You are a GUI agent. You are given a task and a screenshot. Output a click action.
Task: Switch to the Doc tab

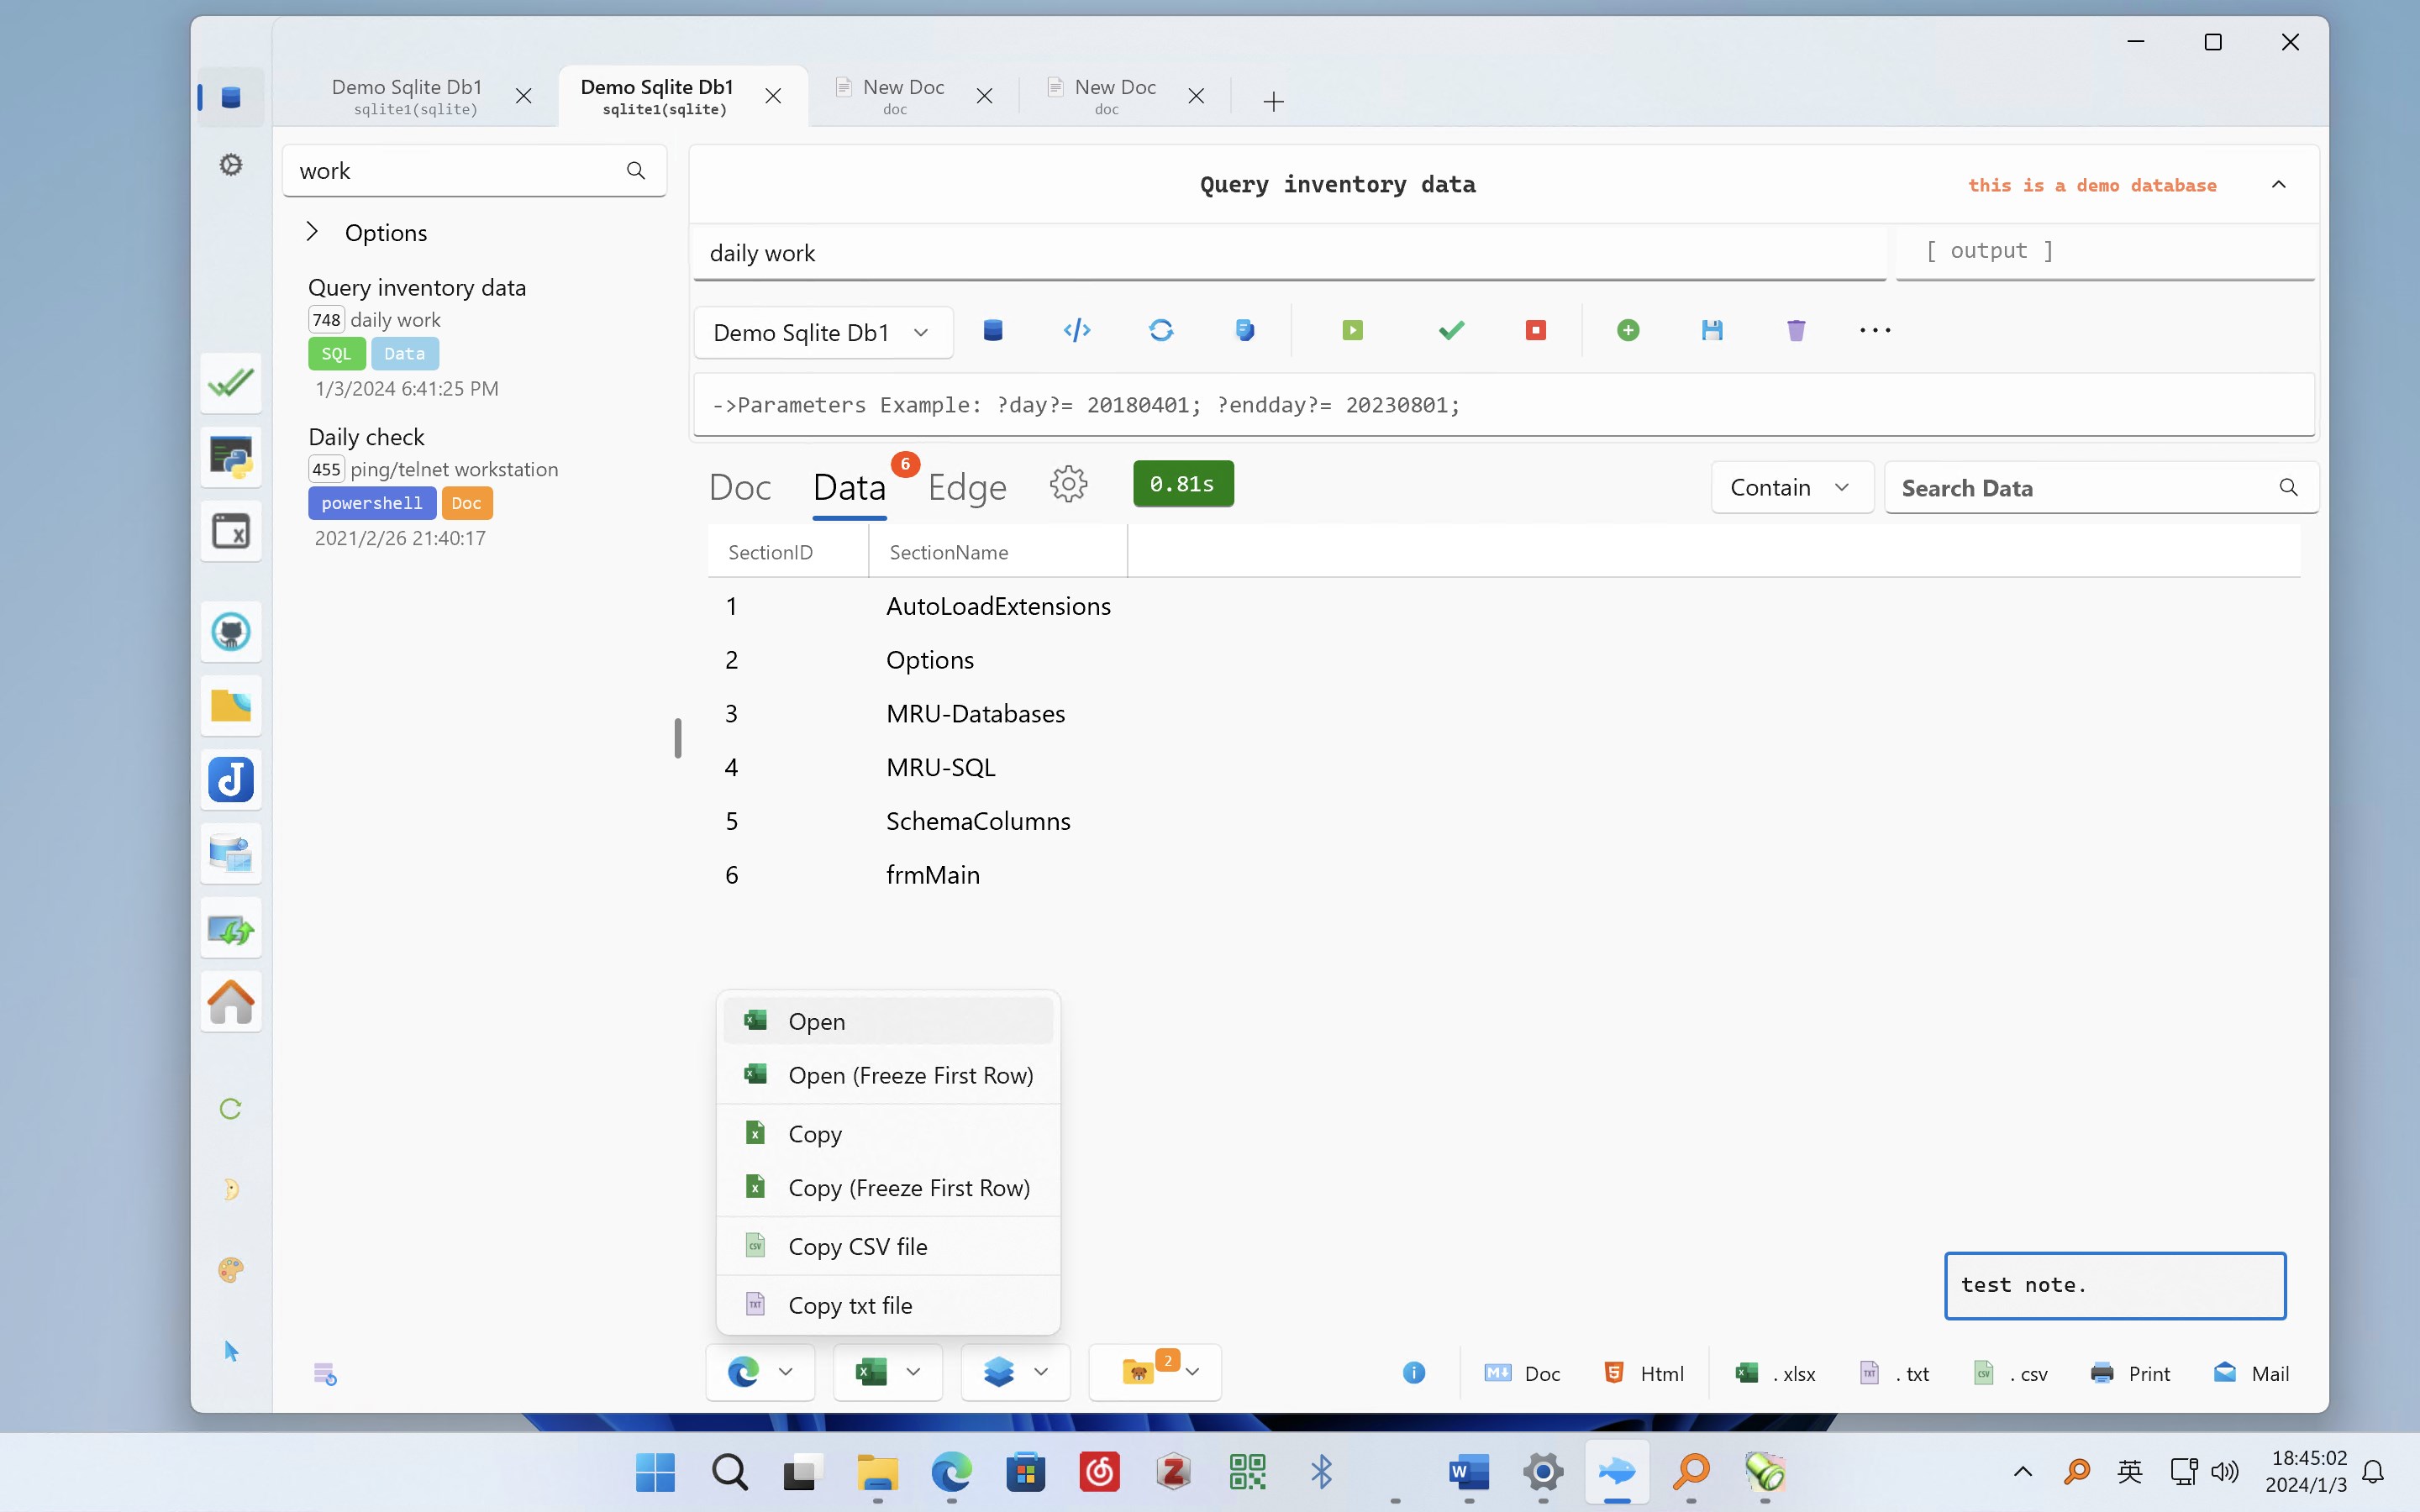[740, 488]
